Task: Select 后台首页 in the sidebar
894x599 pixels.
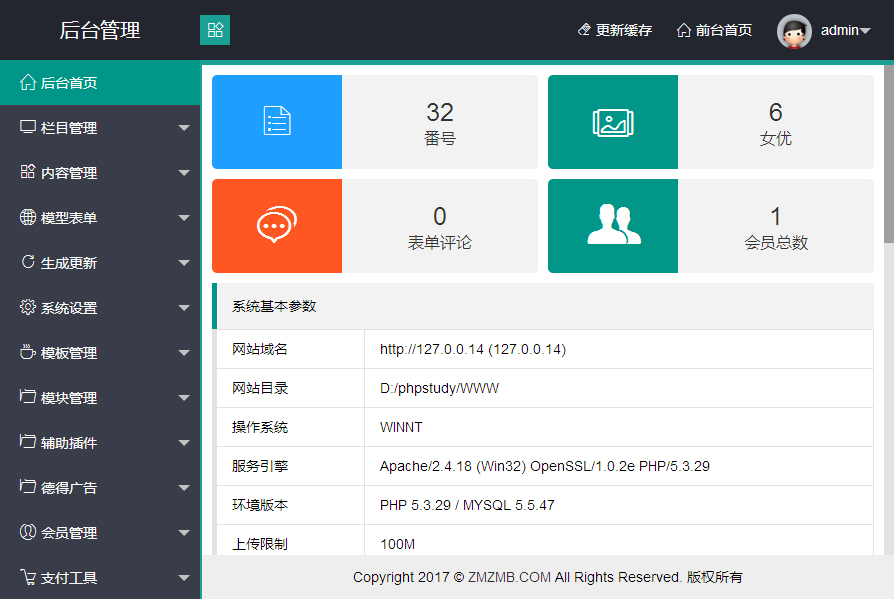Action: pyautogui.click(x=68, y=83)
